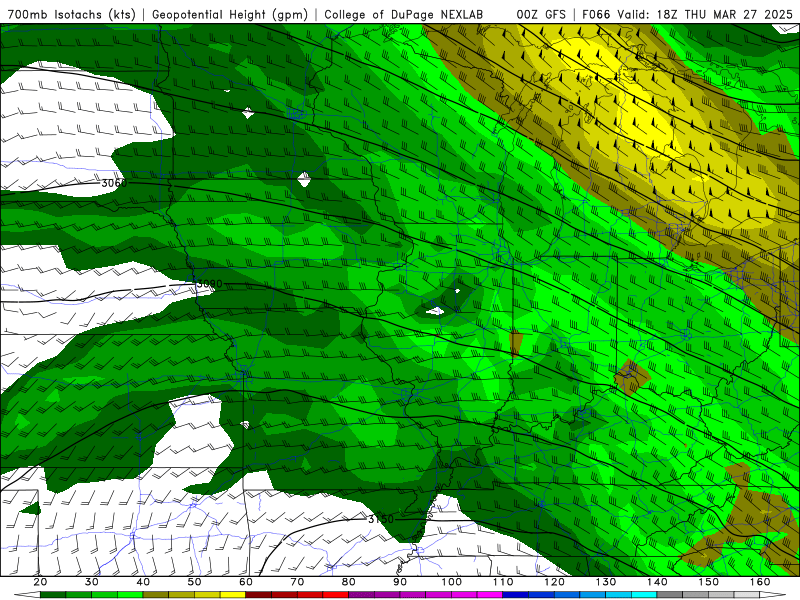Click the 'F066' forecast hour label
The height and width of the screenshot is (600, 800).
[x=596, y=14]
